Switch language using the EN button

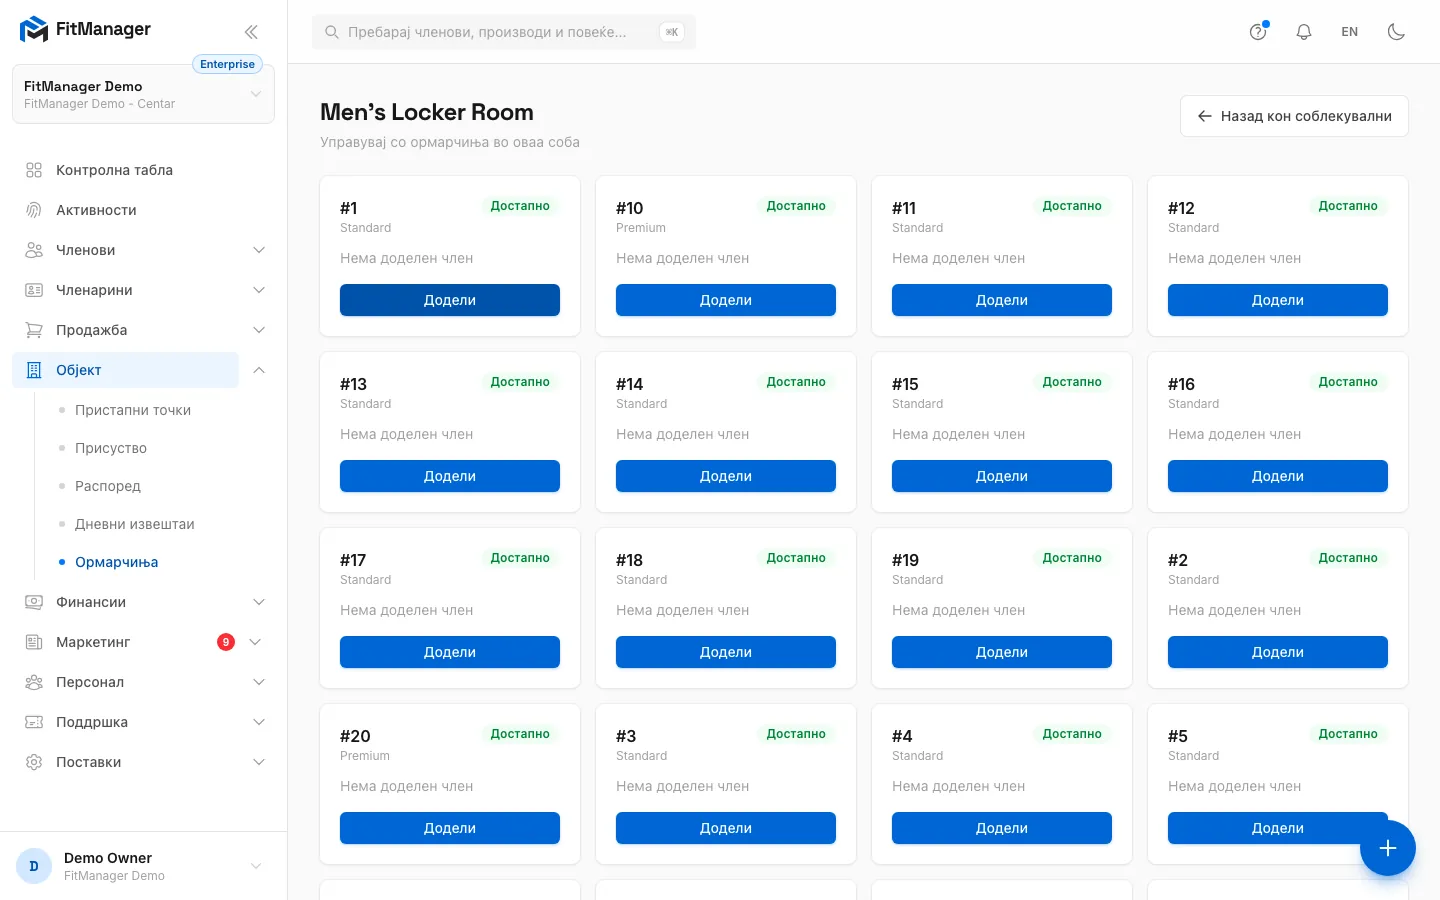tap(1350, 32)
